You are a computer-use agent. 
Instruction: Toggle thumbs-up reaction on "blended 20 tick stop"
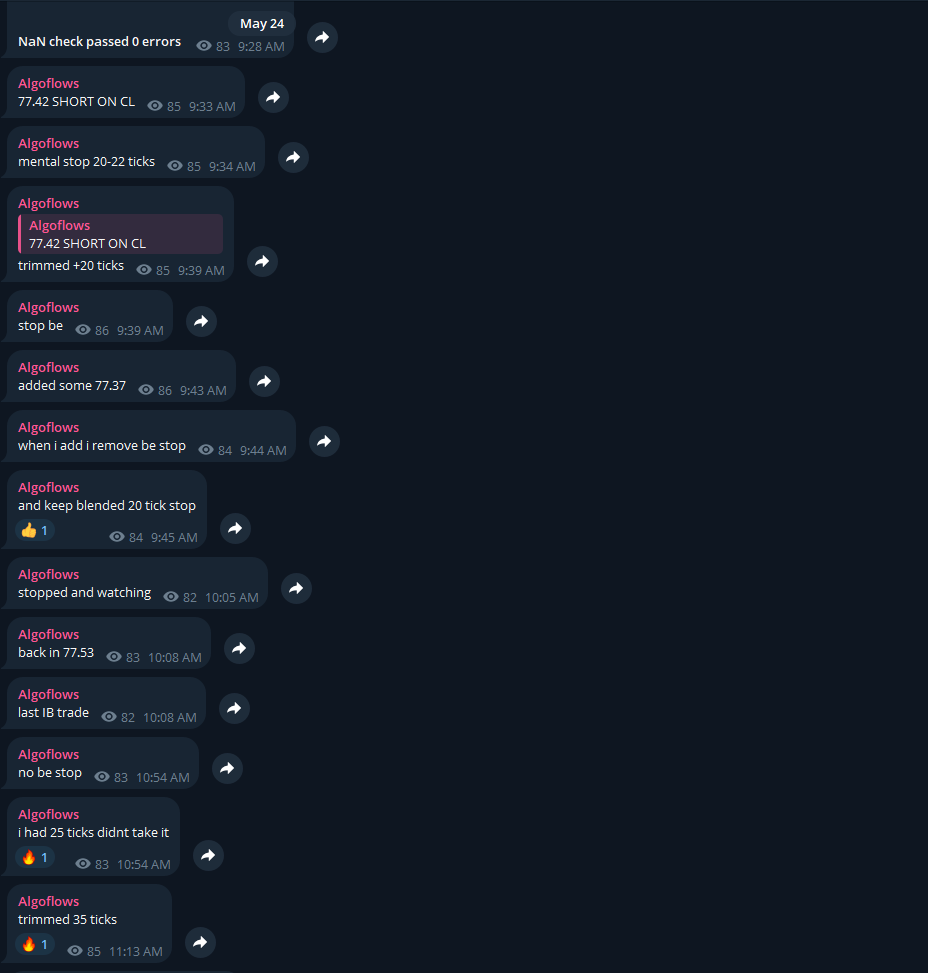click(35, 531)
